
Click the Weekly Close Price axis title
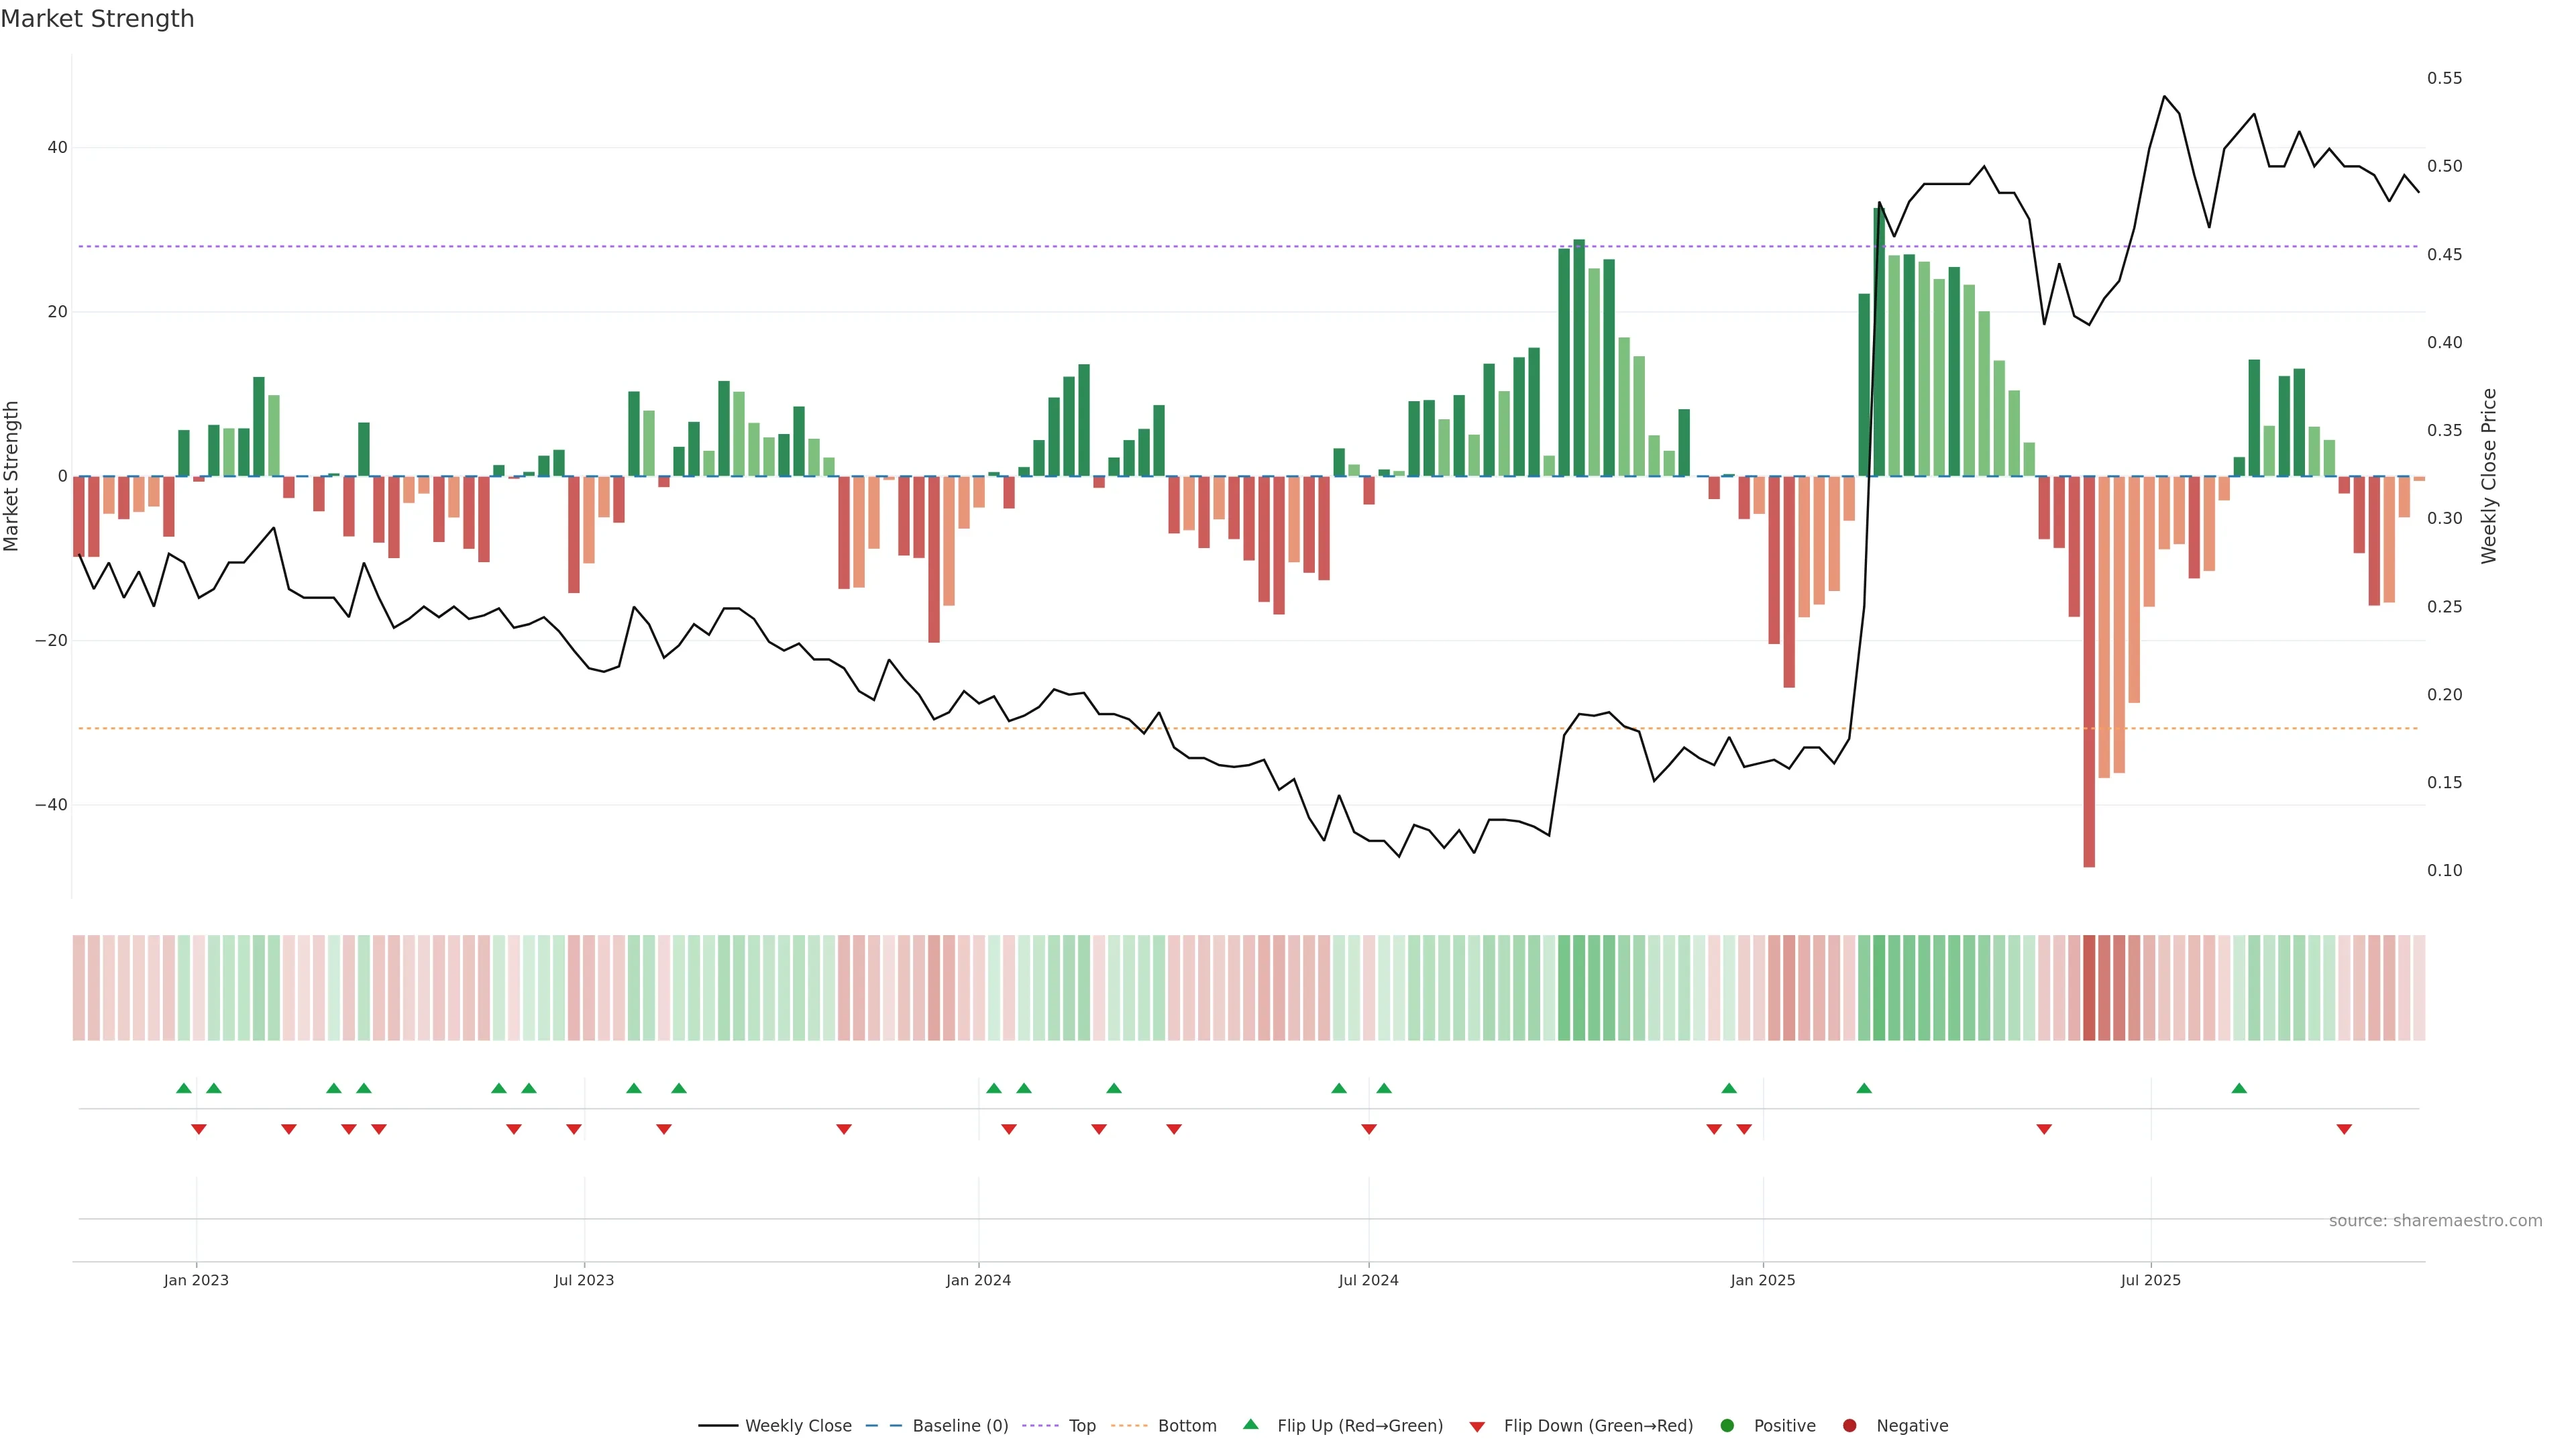2489,476
